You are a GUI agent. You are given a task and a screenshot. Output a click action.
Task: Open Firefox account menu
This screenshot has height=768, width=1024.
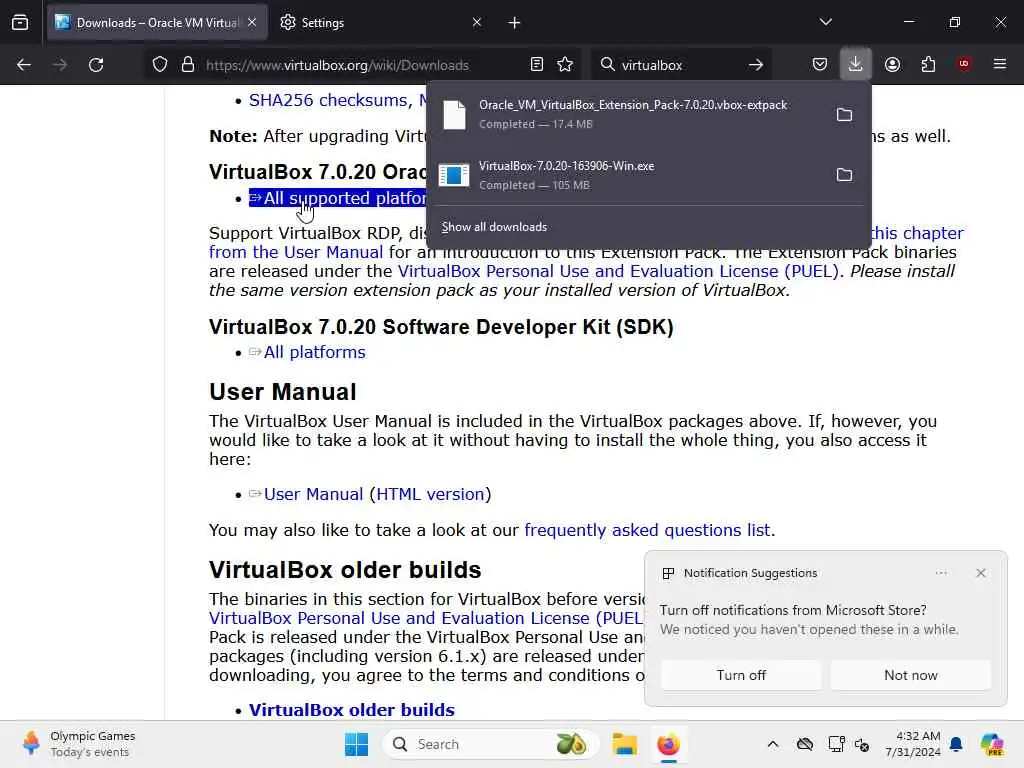tap(892, 64)
